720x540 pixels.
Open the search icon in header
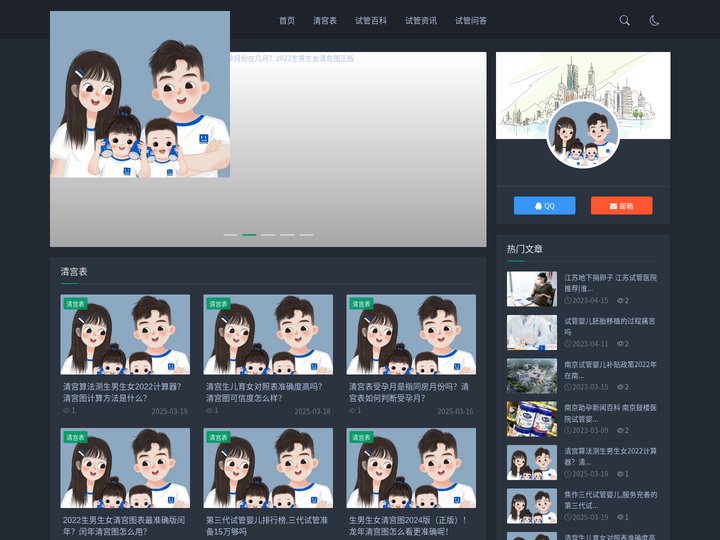point(624,20)
